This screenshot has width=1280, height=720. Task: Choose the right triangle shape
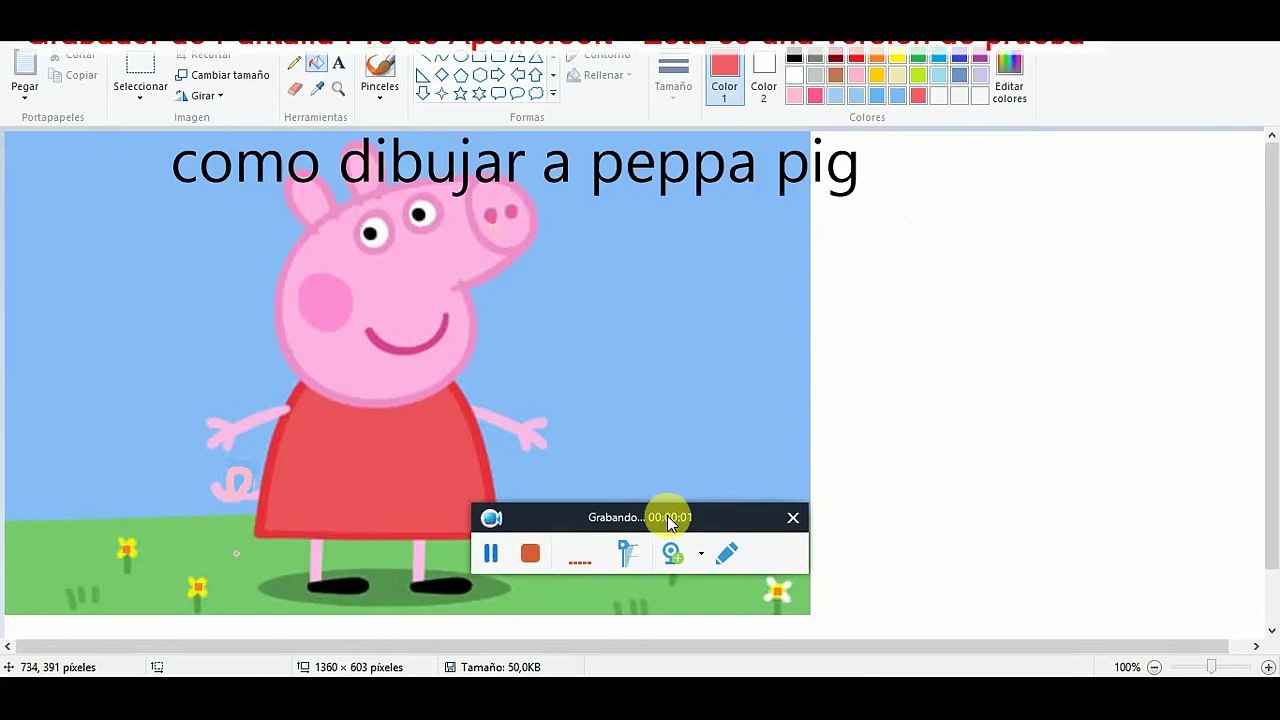point(422,75)
